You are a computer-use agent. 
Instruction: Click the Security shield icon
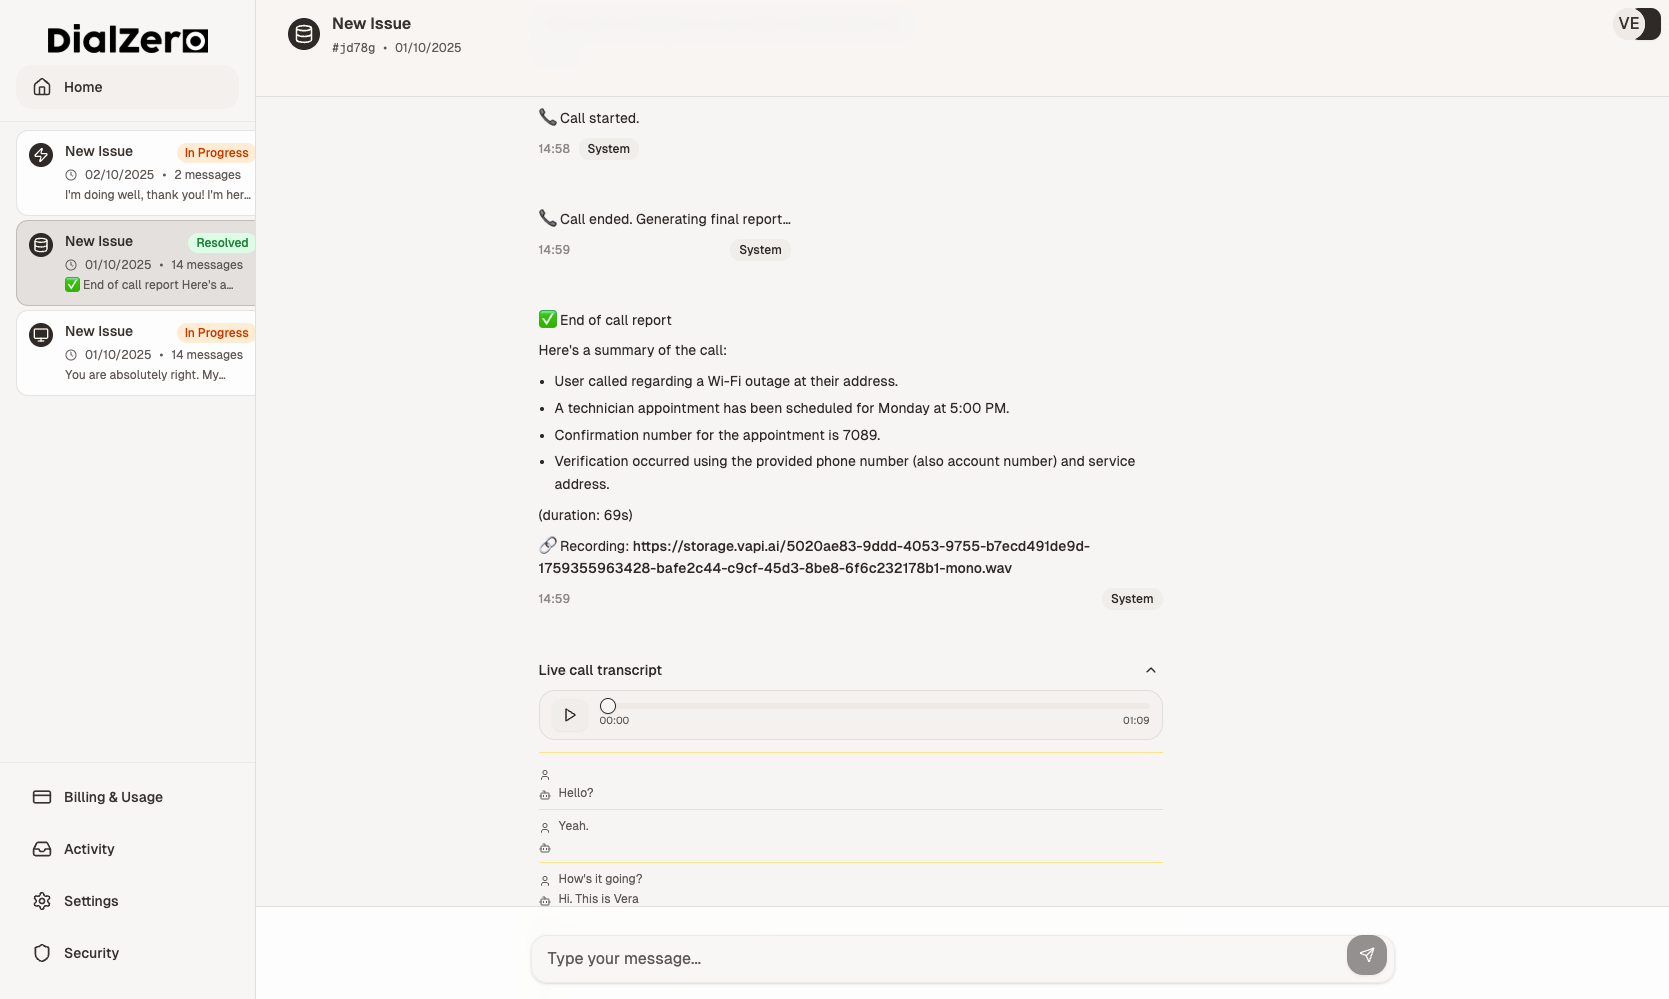[x=42, y=953]
